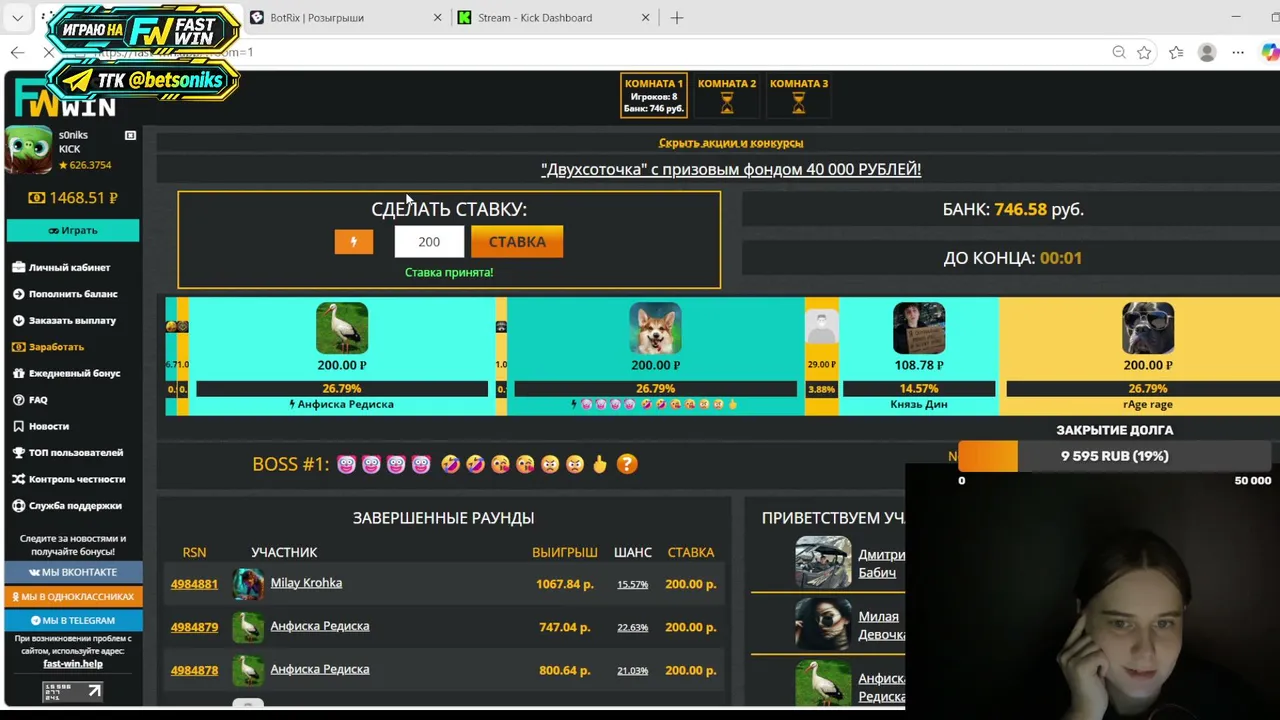Screen dimensions: 1280x720
Task: Open Заказать выплату in the sidebar
Action: 64,320
